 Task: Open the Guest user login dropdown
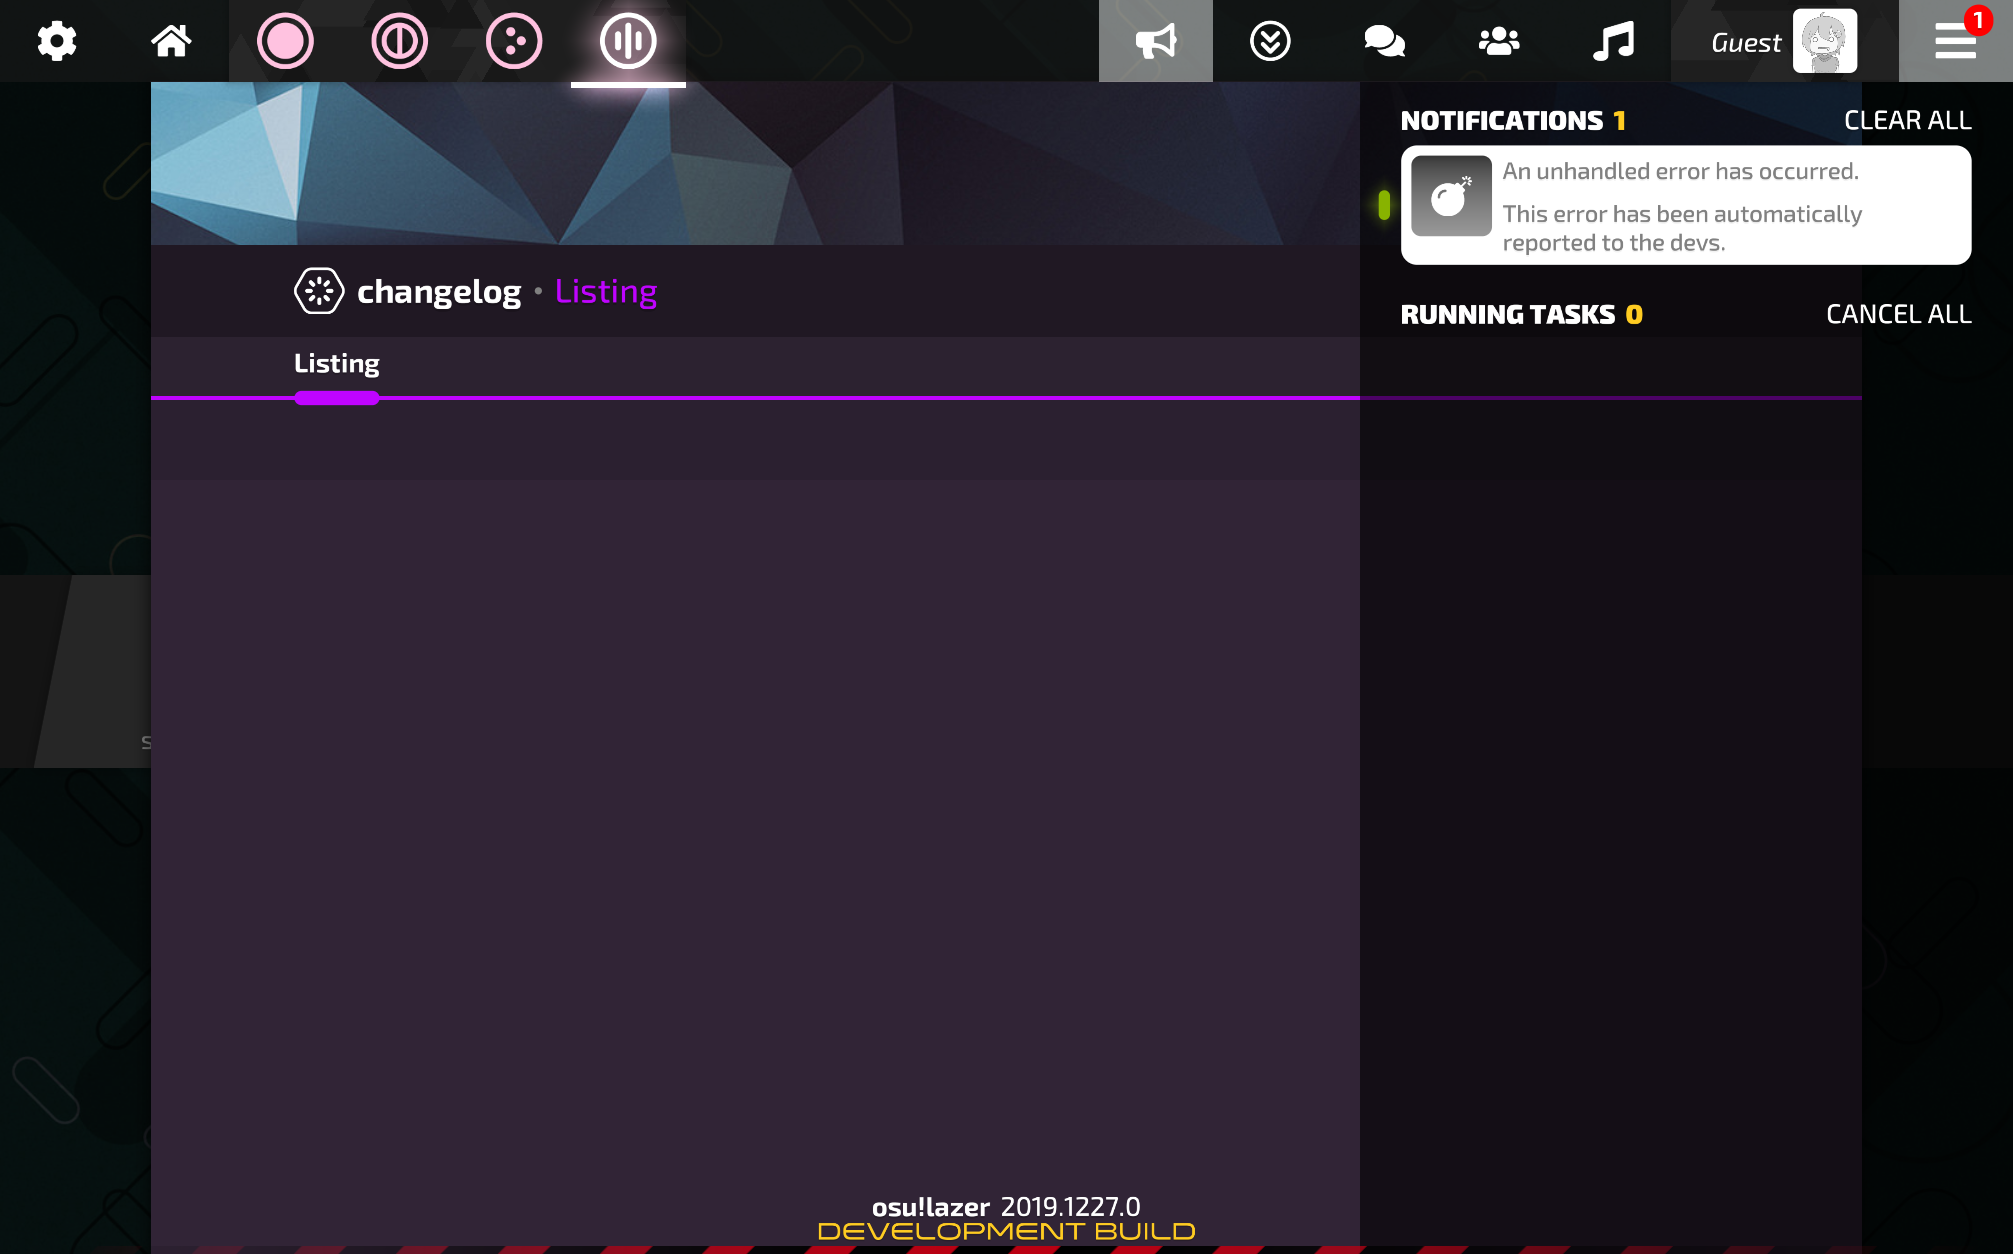pyautogui.click(x=1746, y=42)
